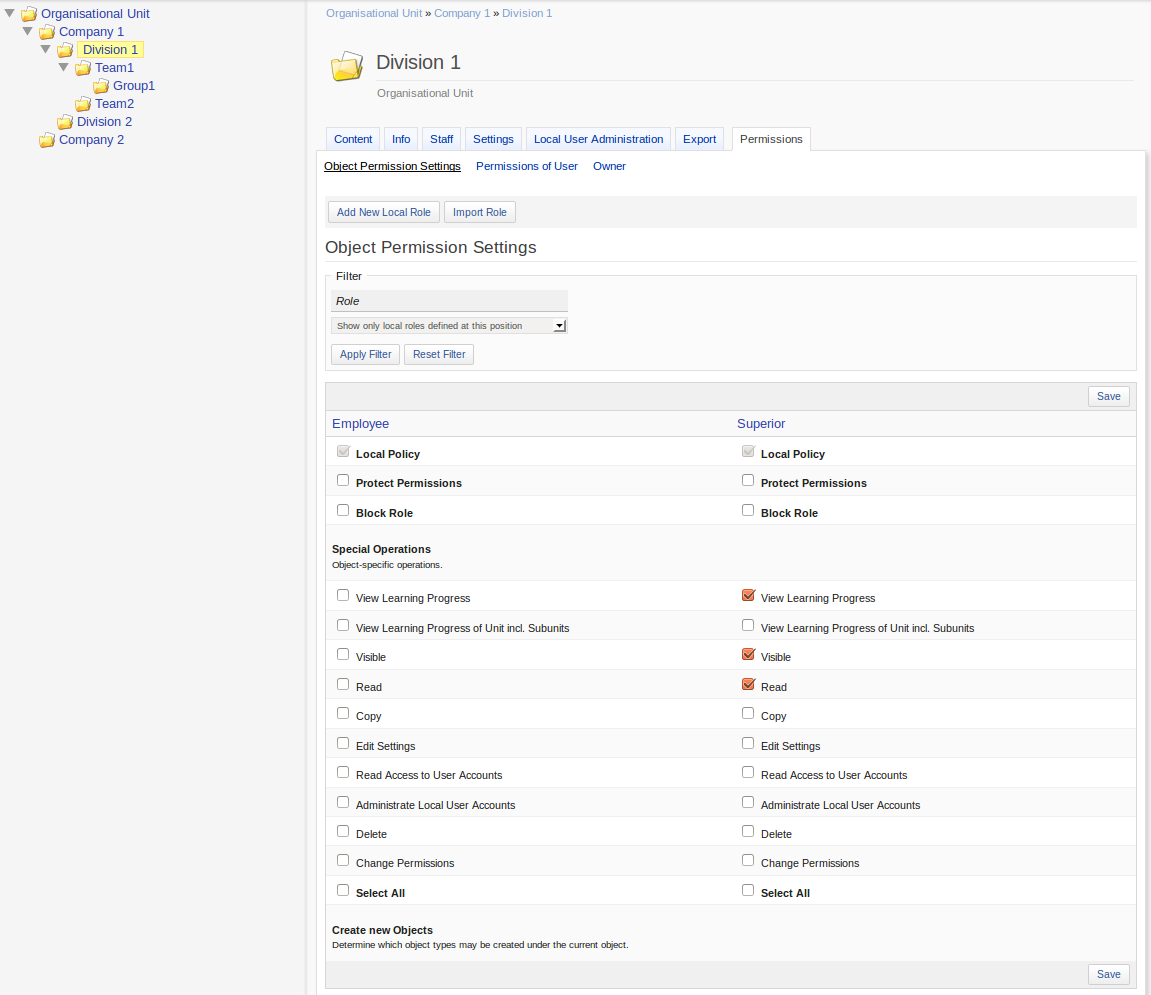This screenshot has height=995, width=1151.
Task: Collapse the Division 1 tree node
Action: pyautogui.click(x=46, y=49)
